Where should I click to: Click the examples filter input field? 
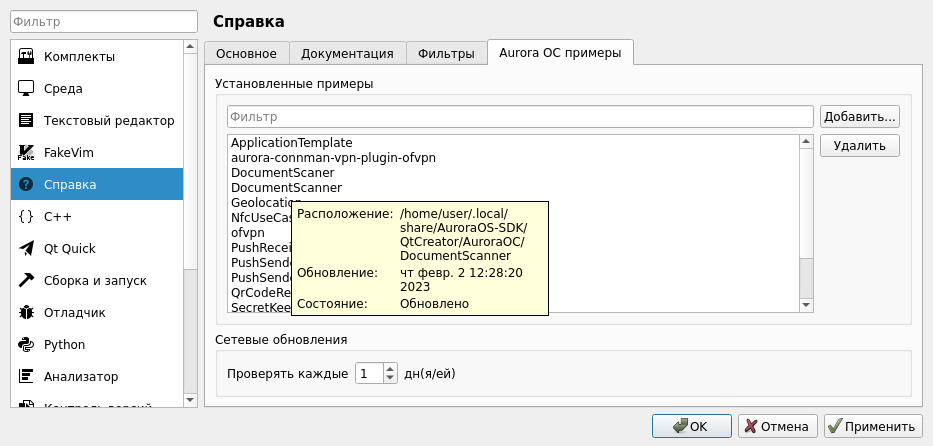(x=520, y=117)
